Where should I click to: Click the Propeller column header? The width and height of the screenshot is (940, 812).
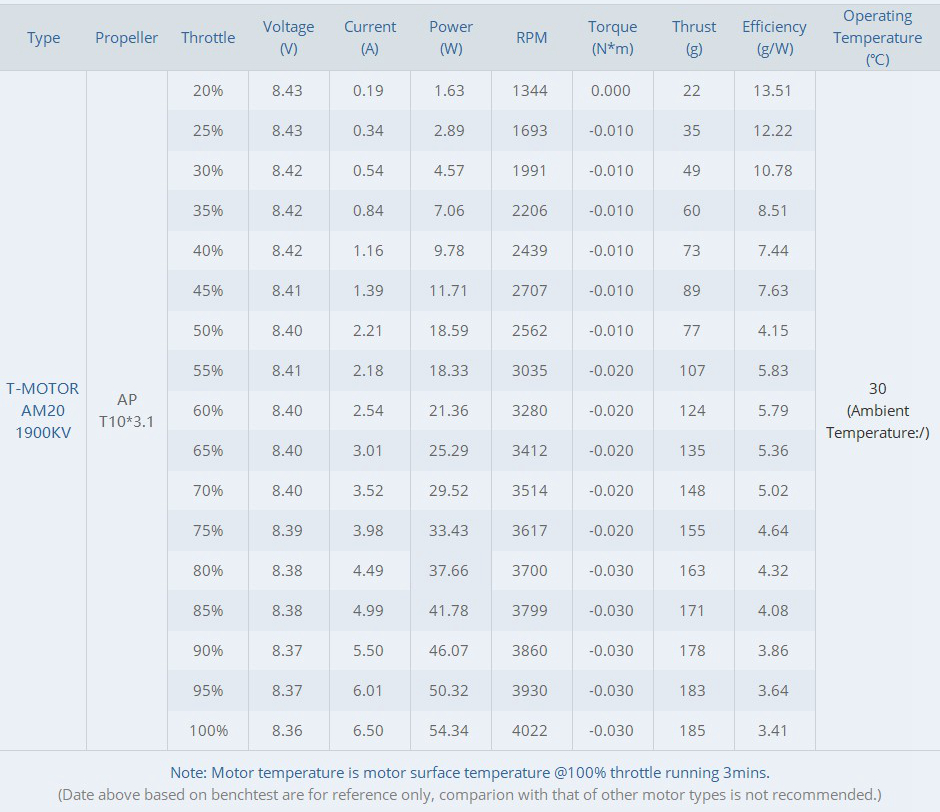click(127, 38)
